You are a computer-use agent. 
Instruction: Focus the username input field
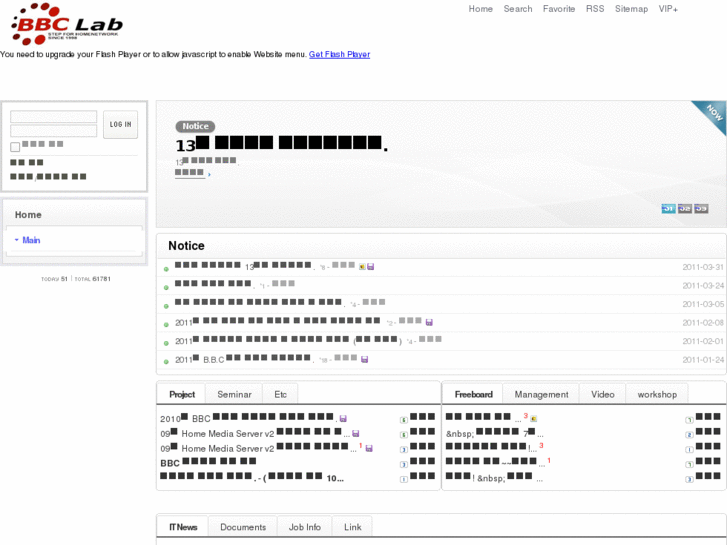pyautogui.click(x=53, y=116)
